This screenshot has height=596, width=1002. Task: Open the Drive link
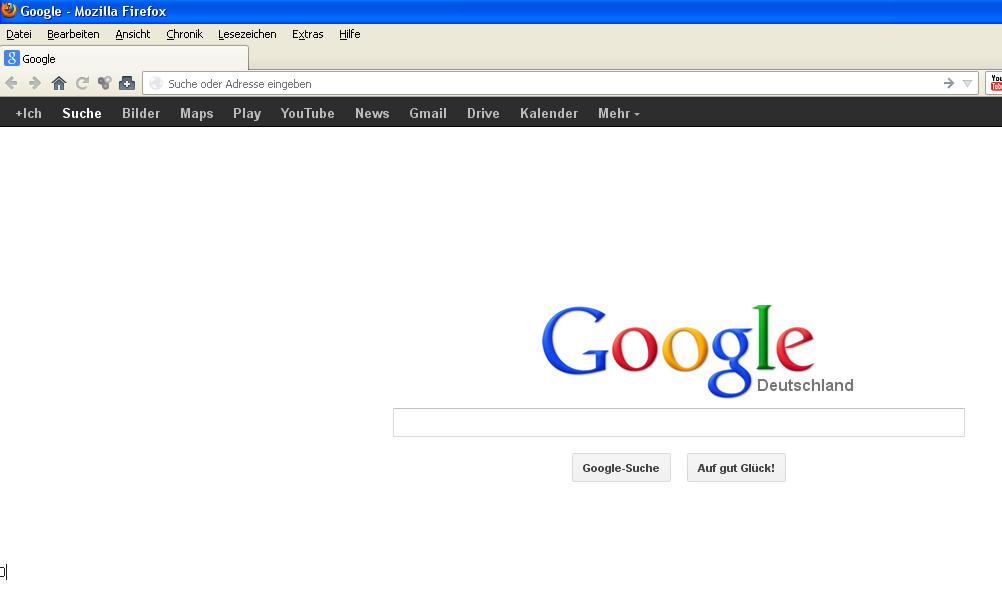point(483,113)
